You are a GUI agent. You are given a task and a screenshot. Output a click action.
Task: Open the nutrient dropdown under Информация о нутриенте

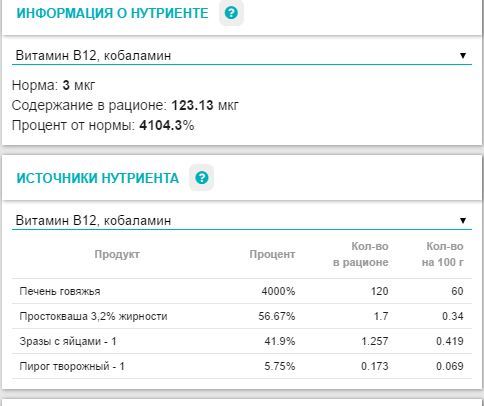(x=242, y=55)
